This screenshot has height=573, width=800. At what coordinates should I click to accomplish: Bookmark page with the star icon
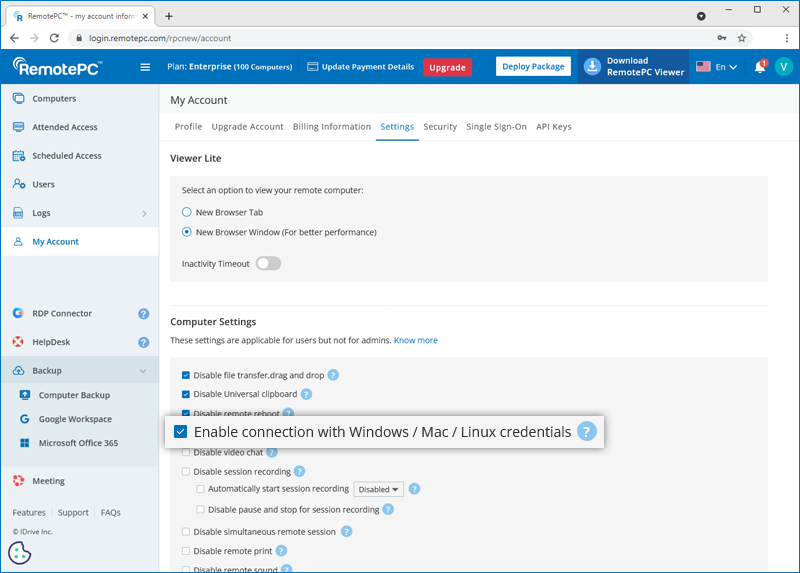pyautogui.click(x=742, y=38)
